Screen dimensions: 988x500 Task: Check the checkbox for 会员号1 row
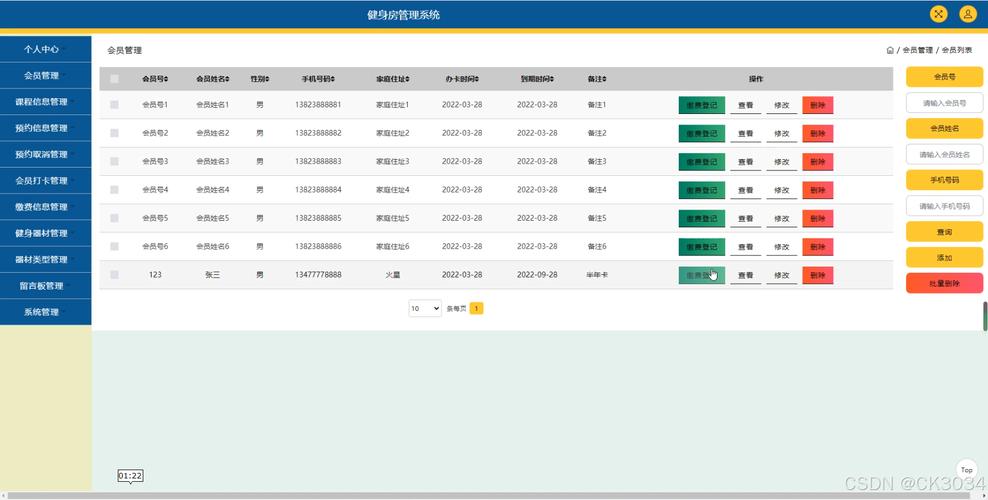coord(114,105)
